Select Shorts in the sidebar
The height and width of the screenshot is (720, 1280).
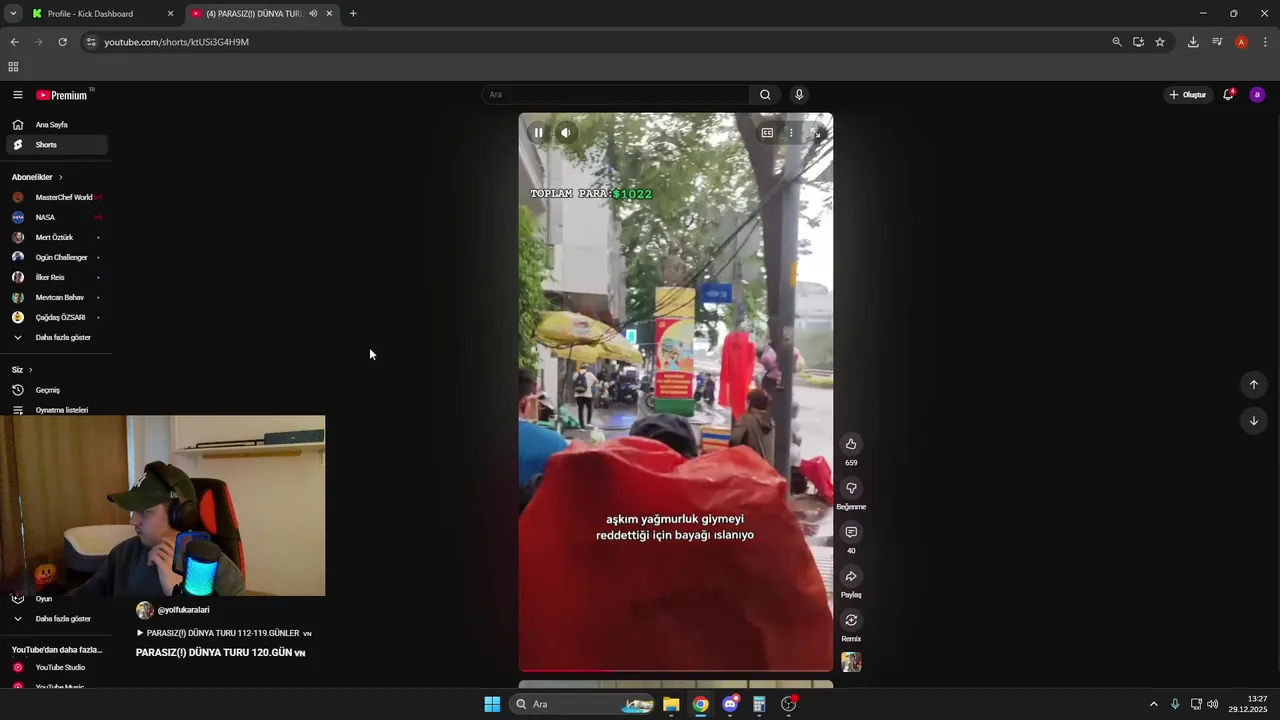[56, 145]
